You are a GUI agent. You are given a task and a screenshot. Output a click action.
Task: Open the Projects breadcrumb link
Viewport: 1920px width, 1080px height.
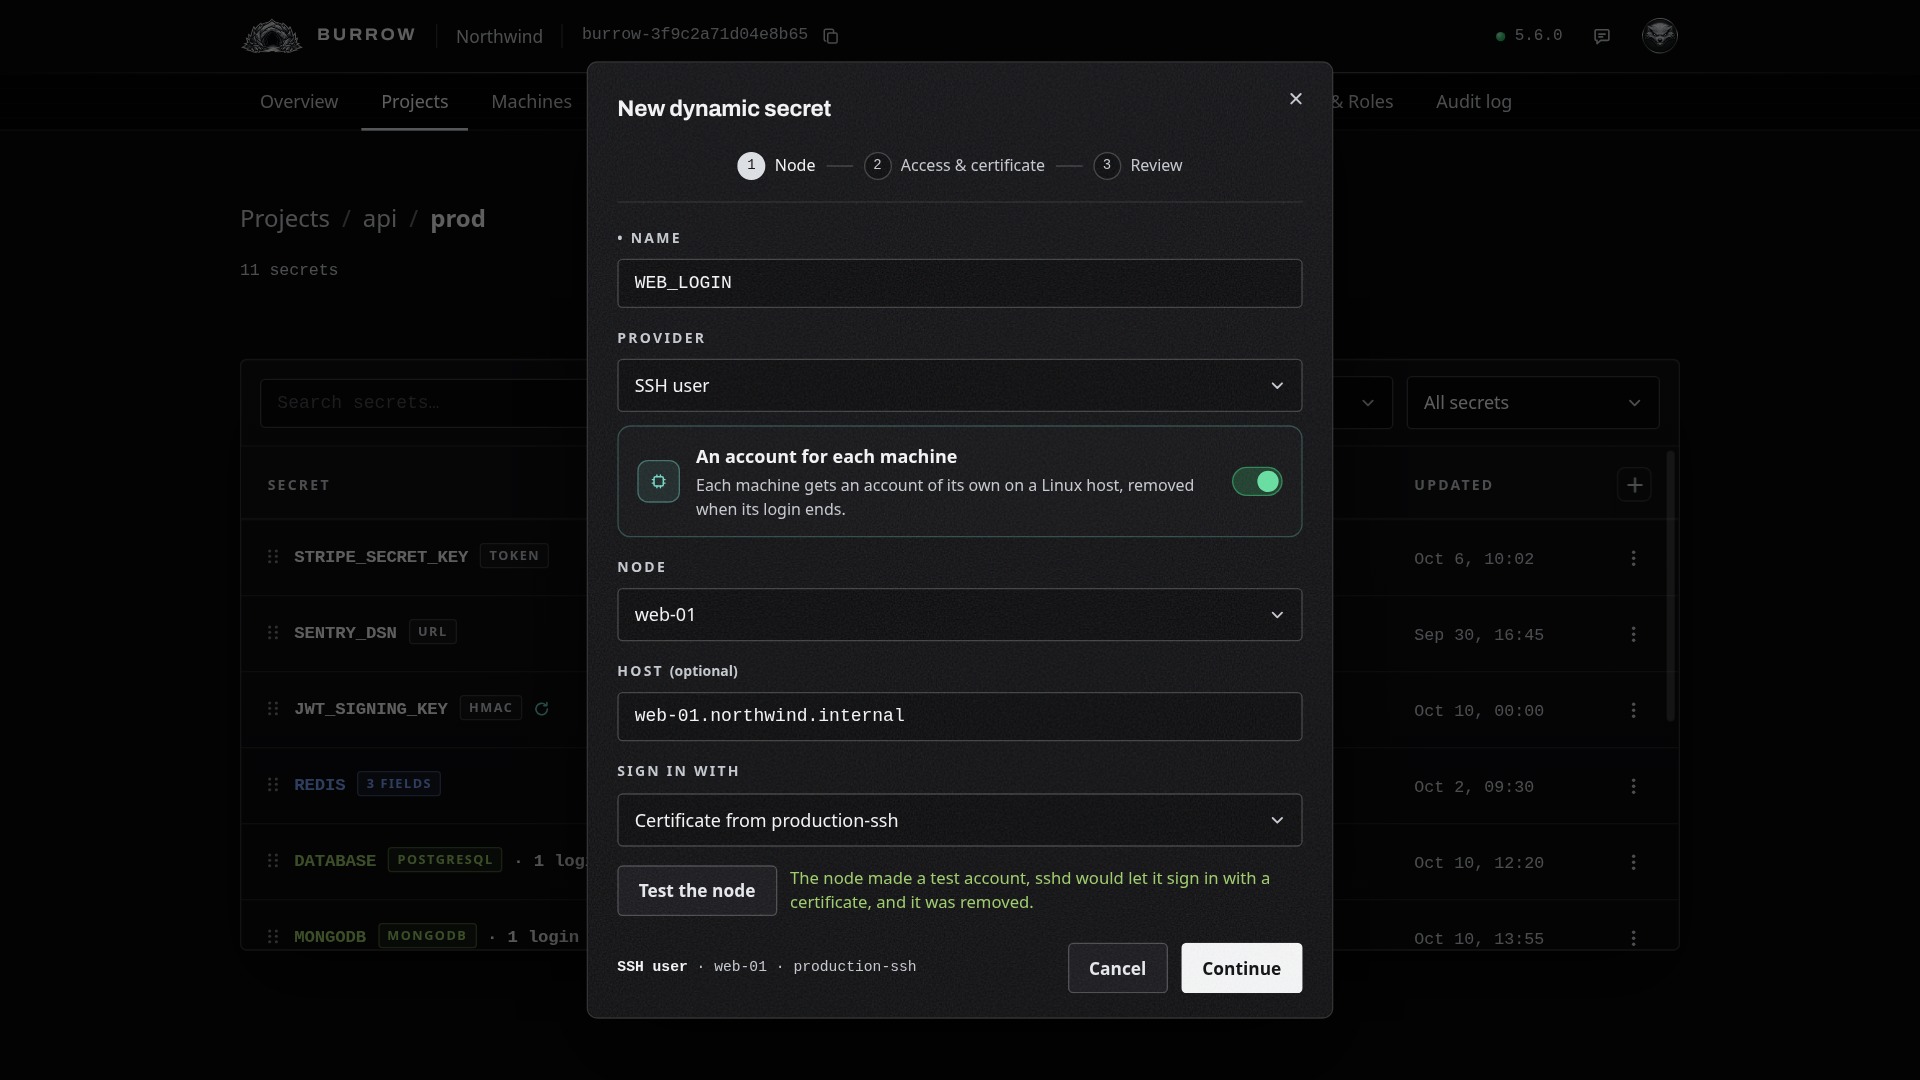click(285, 219)
